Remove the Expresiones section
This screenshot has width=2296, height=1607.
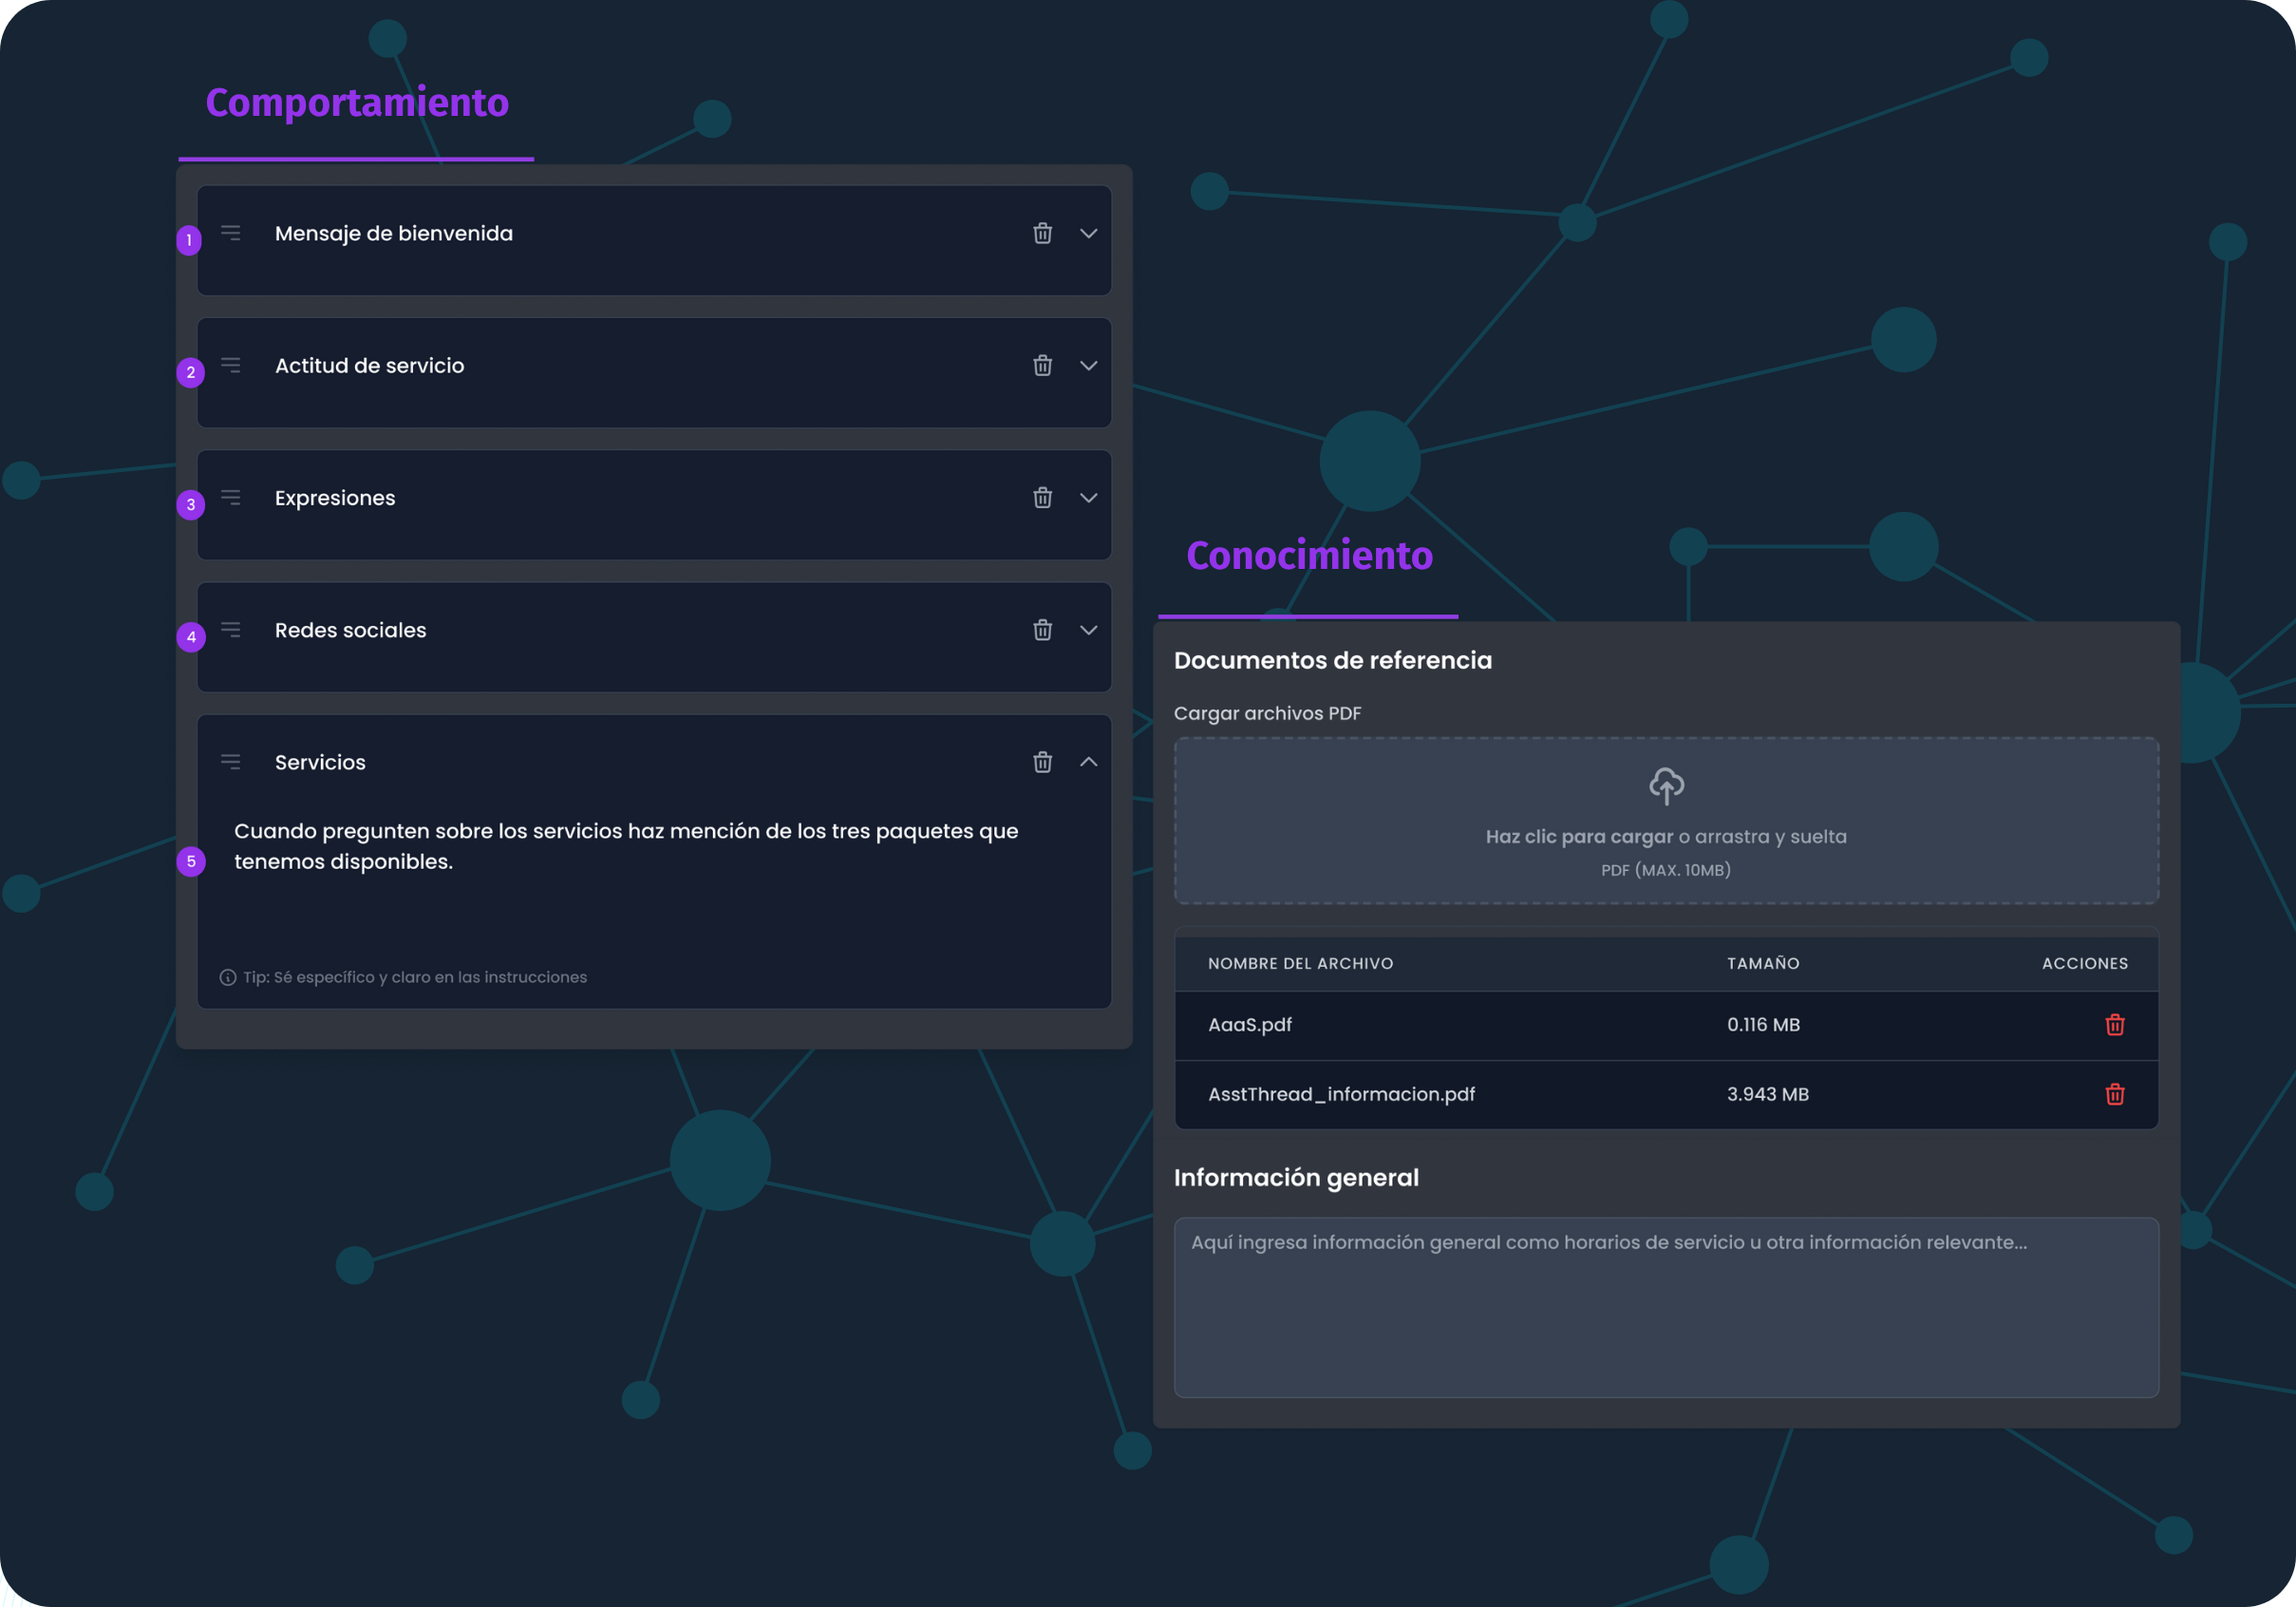point(1043,497)
